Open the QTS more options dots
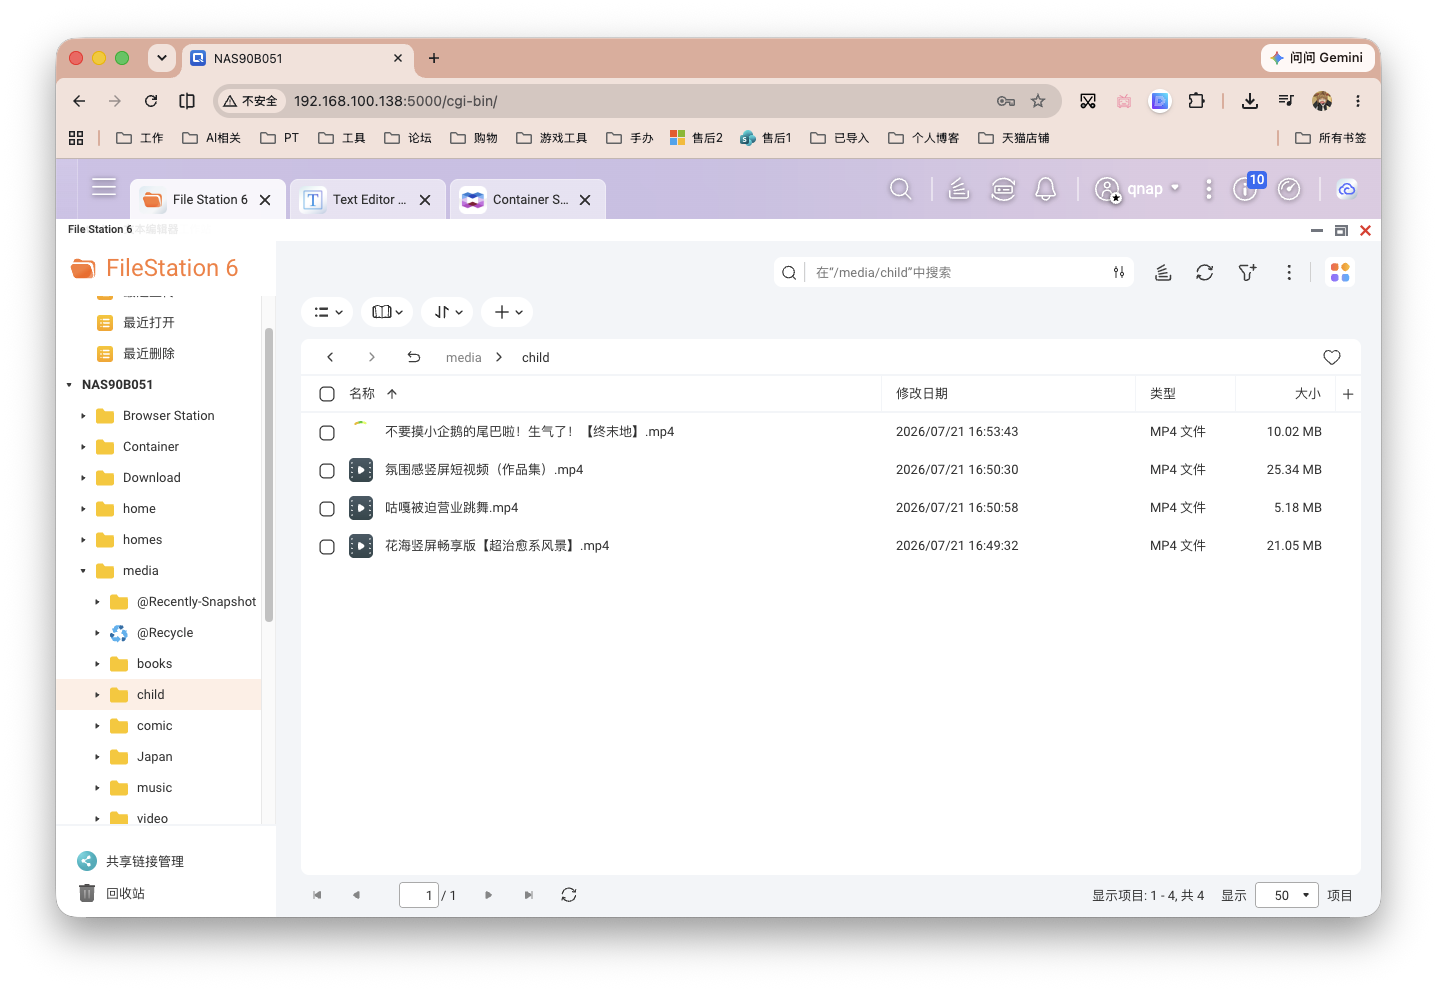 point(1209,189)
